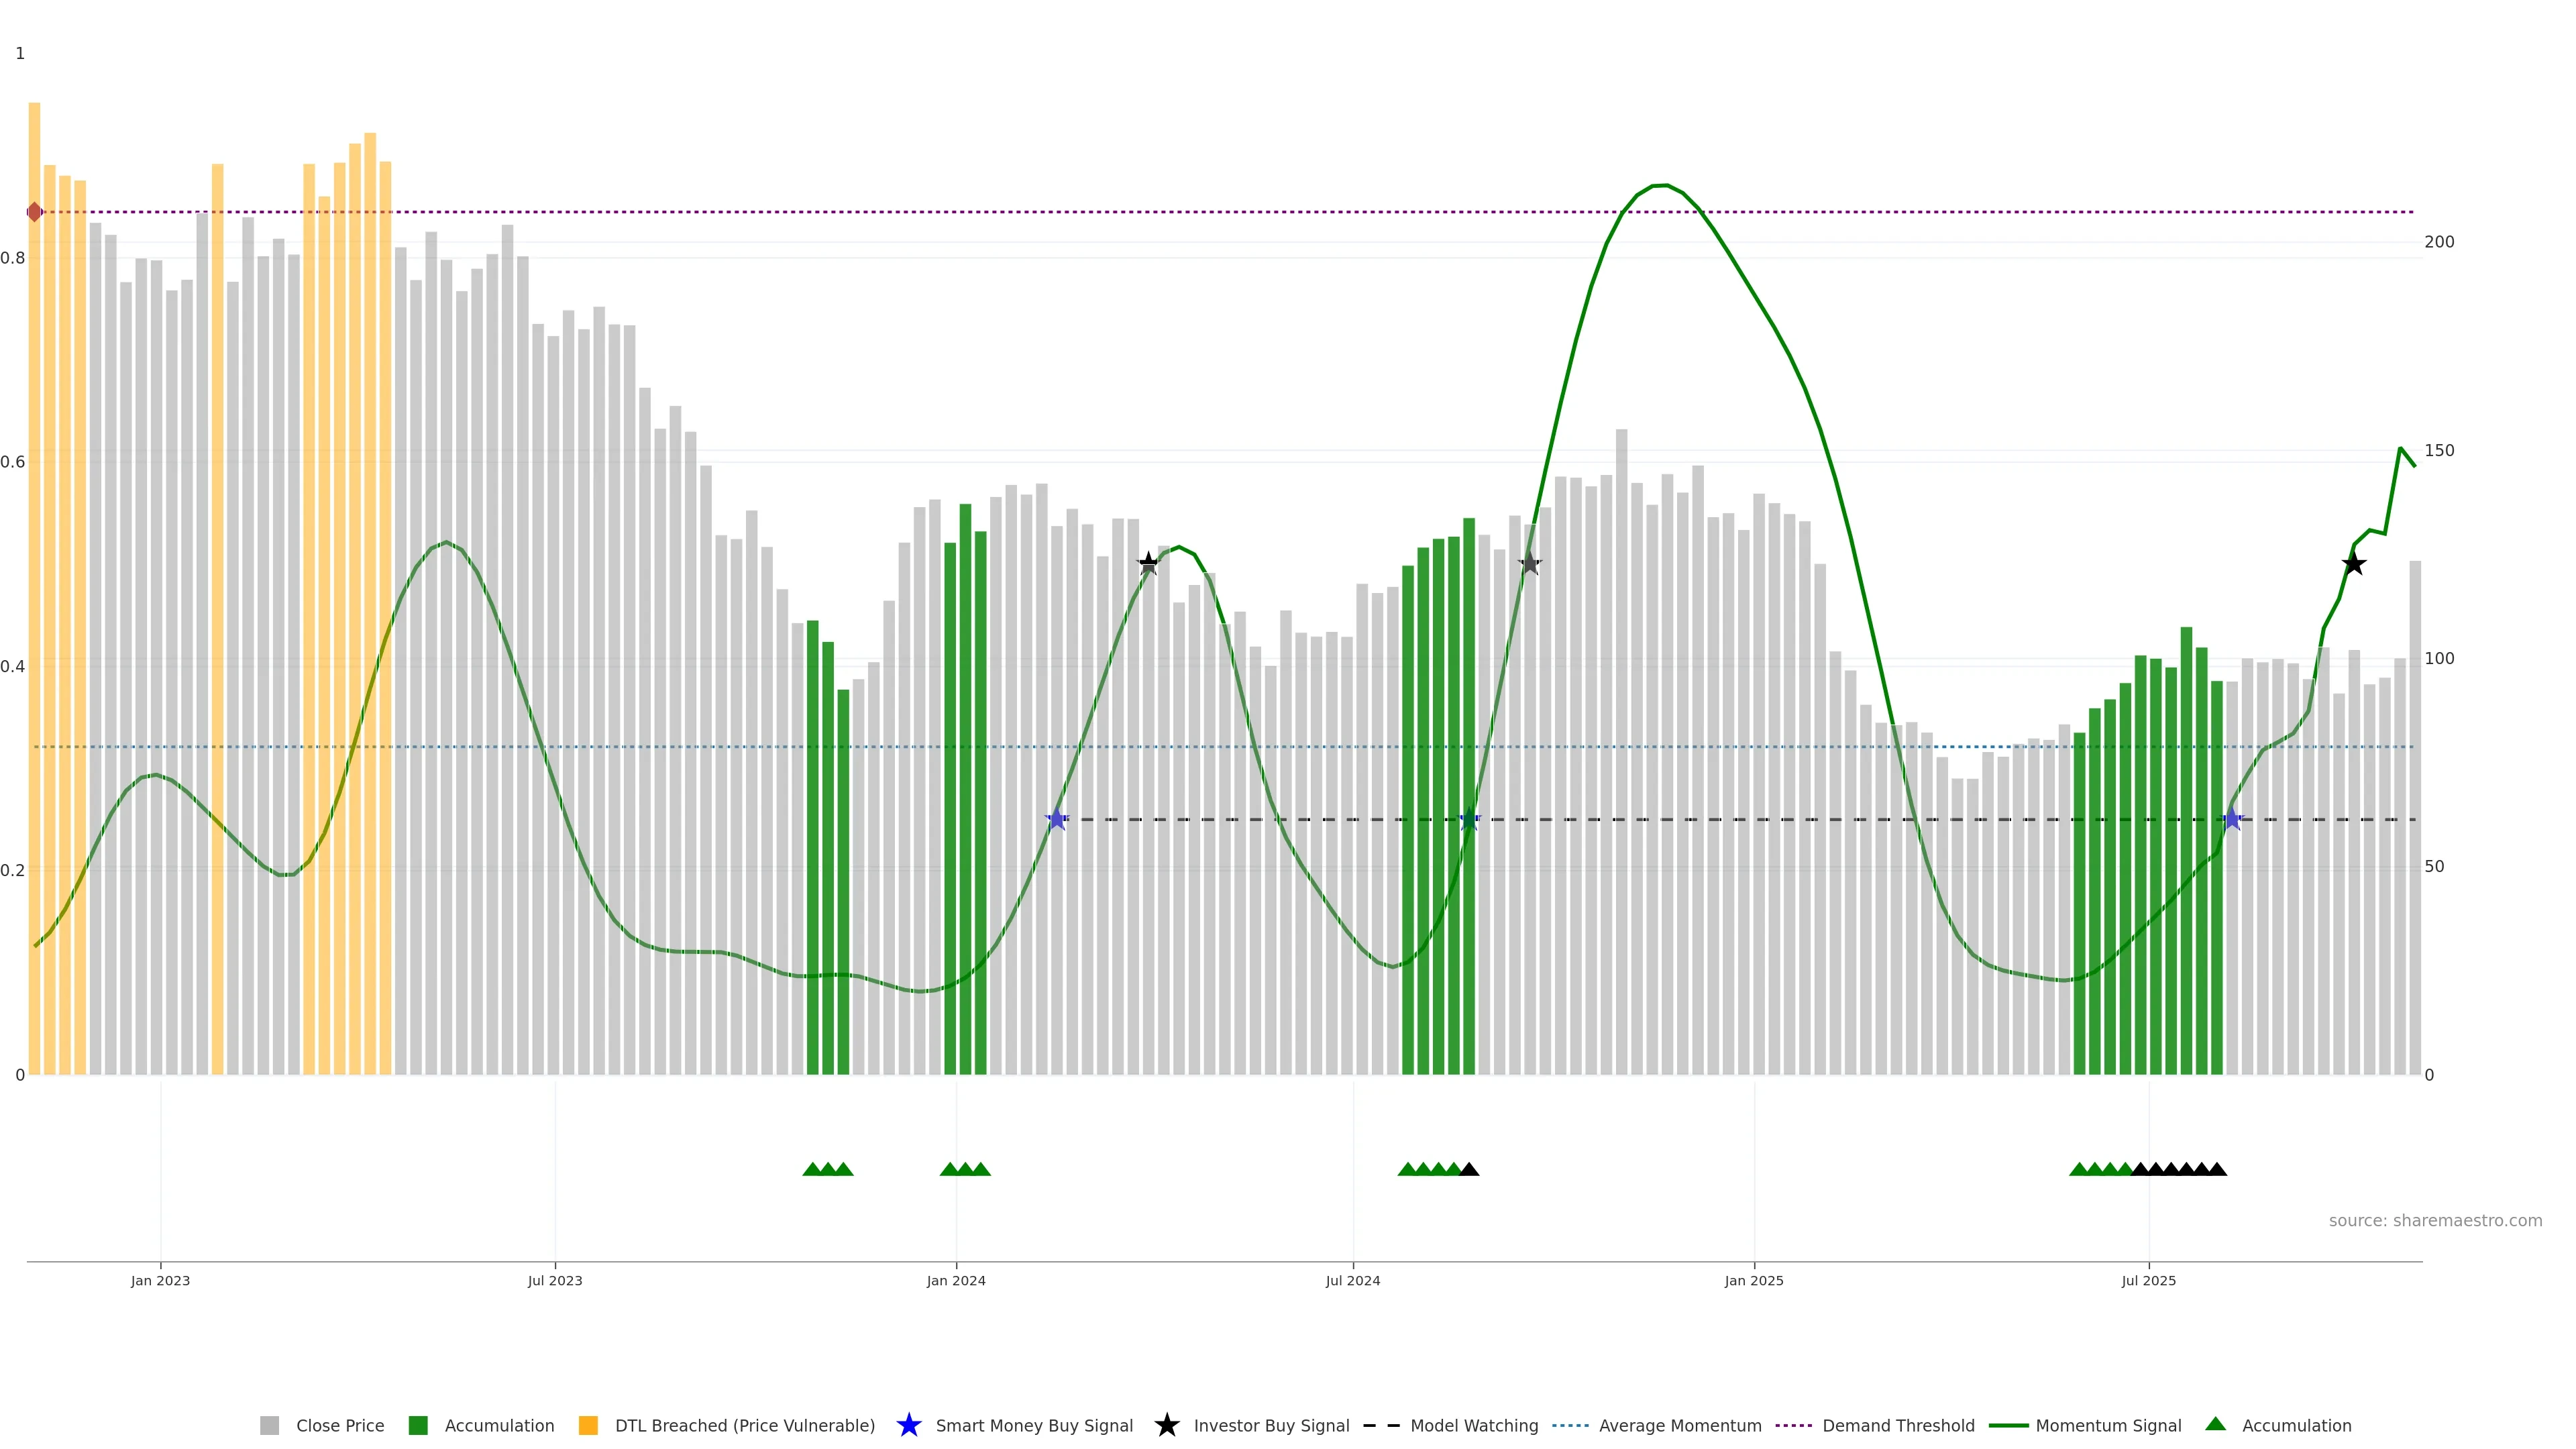This screenshot has height=1449, width=2576.
Task: Click the green Accumulation square legend swatch
Action: pos(418,1426)
